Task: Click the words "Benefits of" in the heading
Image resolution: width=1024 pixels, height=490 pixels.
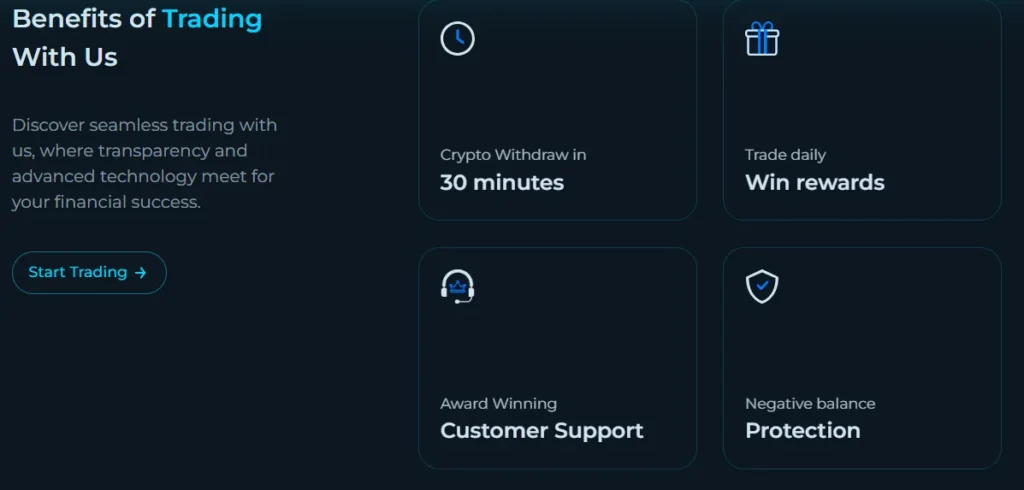Action: [83, 18]
